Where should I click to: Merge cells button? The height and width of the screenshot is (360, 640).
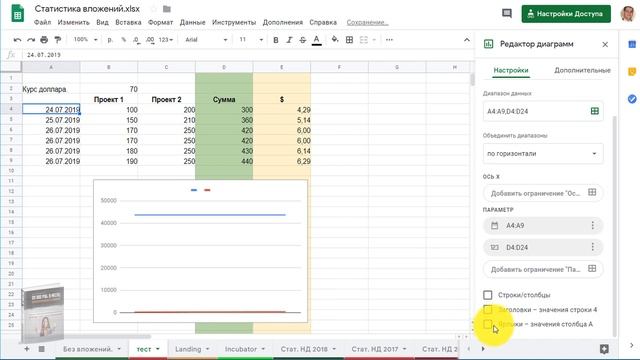(363, 40)
